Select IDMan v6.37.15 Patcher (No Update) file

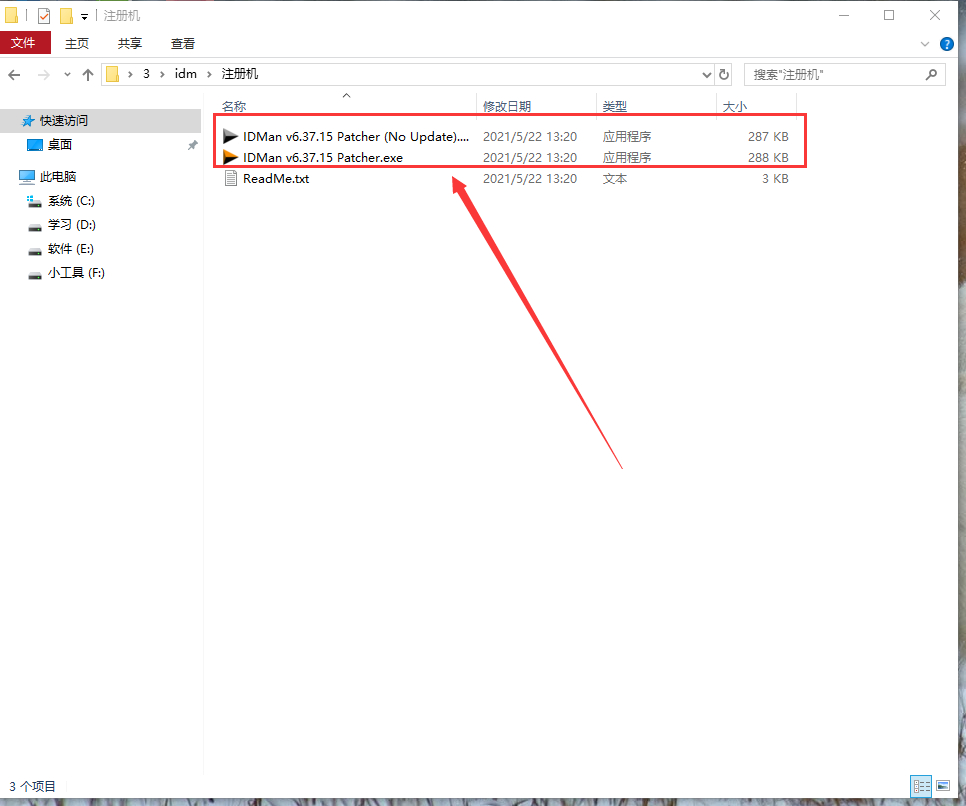click(x=355, y=136)
